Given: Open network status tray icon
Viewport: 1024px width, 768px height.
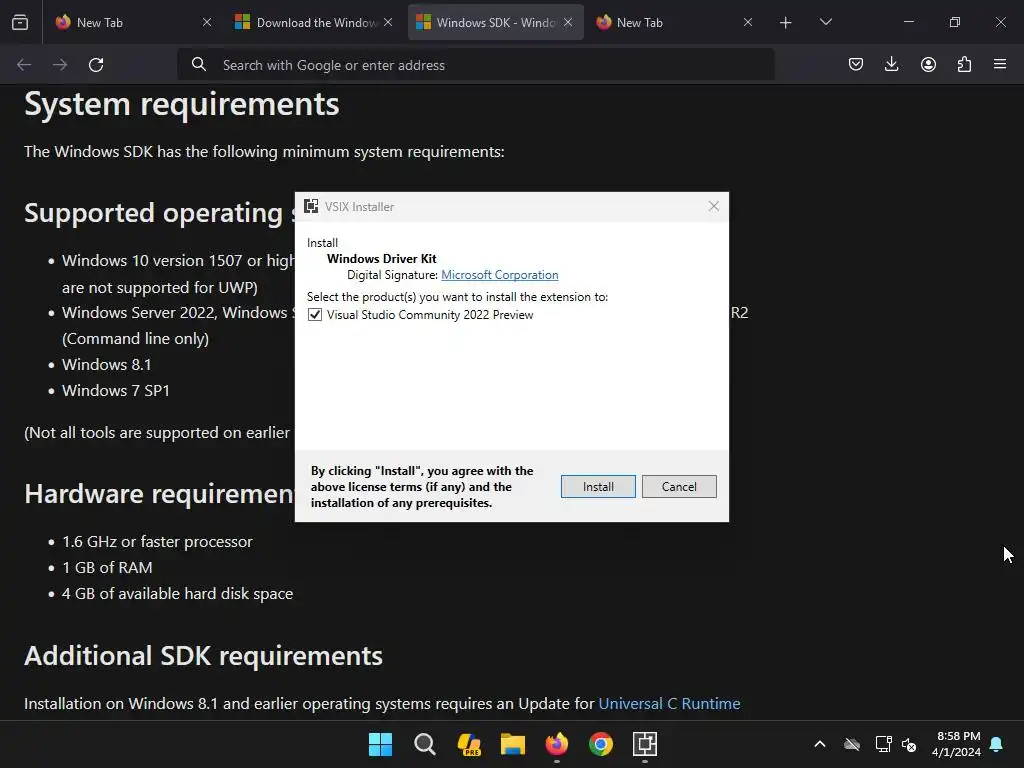Looking at the screenshot, I should [883, 744].
